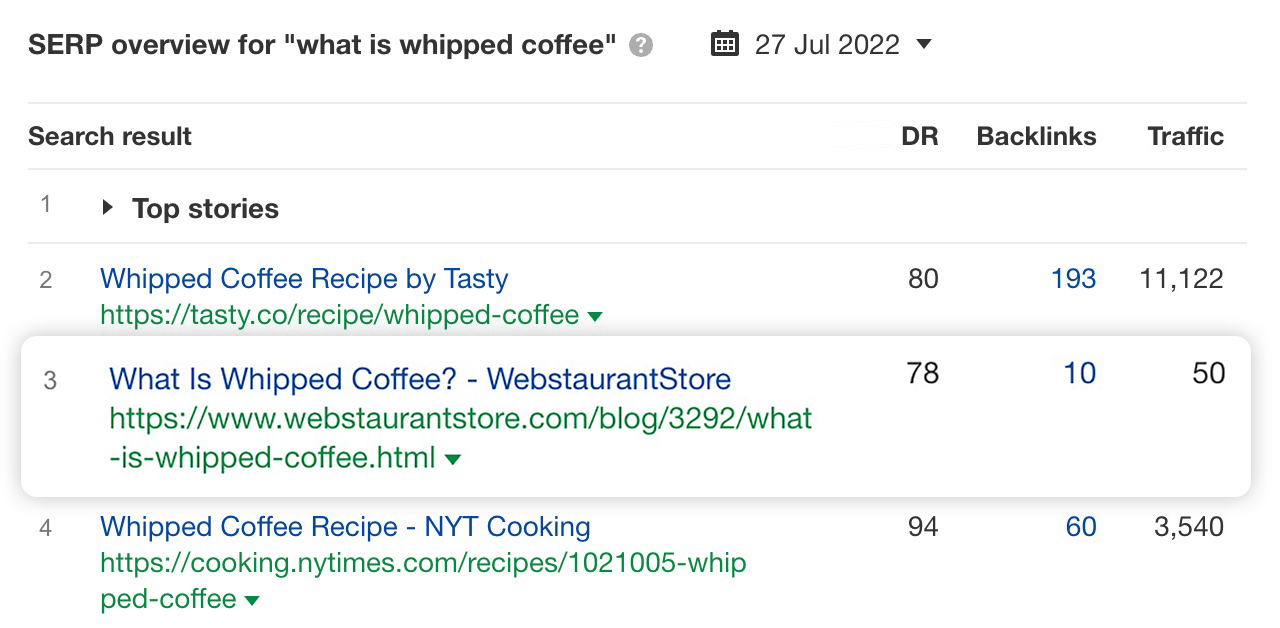
Task: Click the 60 backlinks count for NYT Cooking
Action: point(1081,527)
